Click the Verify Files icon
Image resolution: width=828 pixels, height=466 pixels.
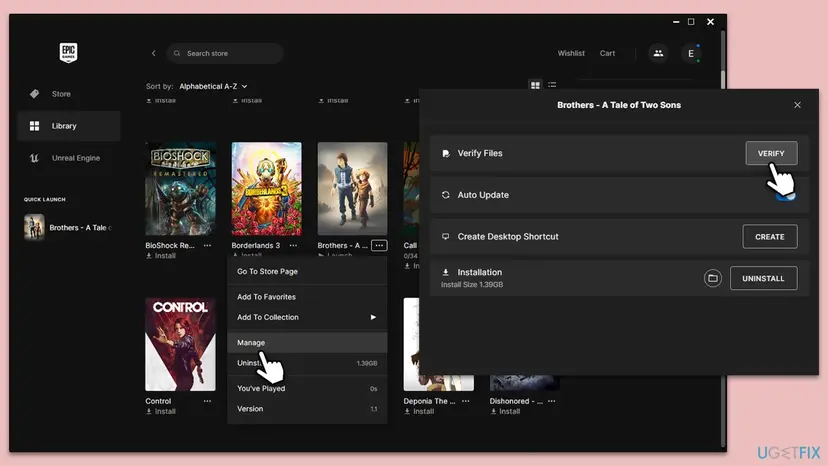click(x=446, y=153)
